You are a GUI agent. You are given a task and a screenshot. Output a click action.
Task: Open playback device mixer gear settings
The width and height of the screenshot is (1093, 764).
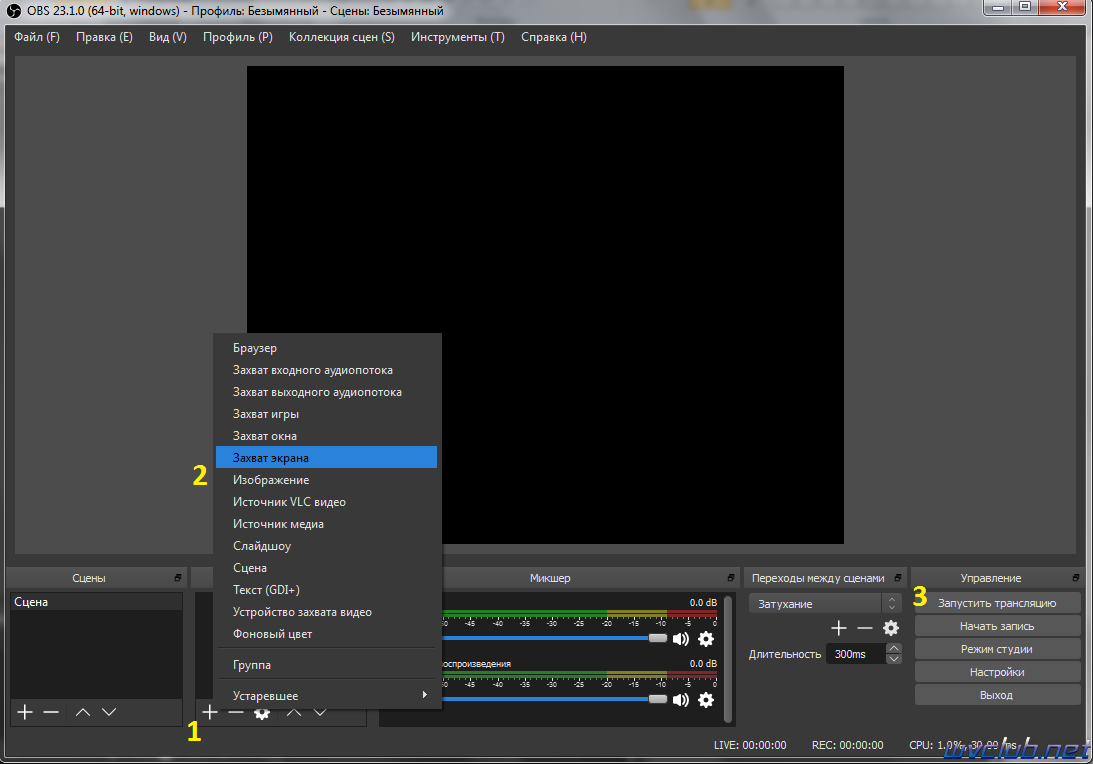[x=705, y=699]
